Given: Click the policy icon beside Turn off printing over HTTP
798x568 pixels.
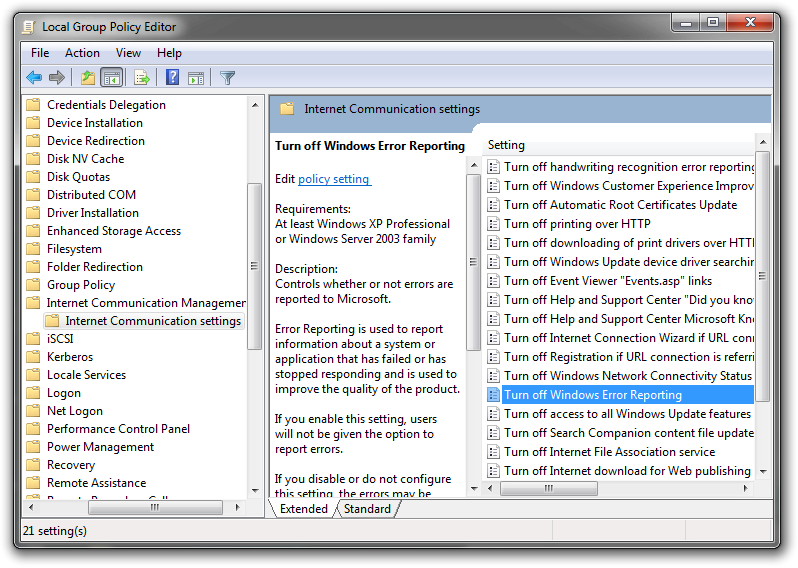Looking at the screenshot, I should [493, 224].
